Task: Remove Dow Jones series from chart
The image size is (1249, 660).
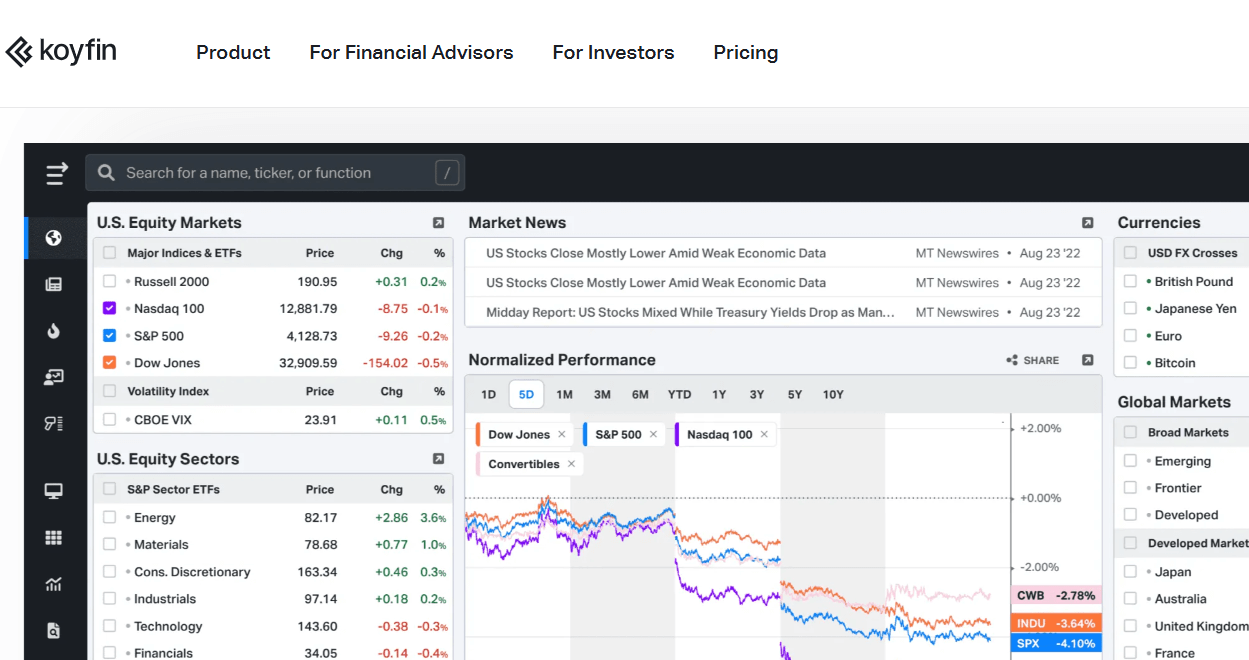Action: (562, 434)
